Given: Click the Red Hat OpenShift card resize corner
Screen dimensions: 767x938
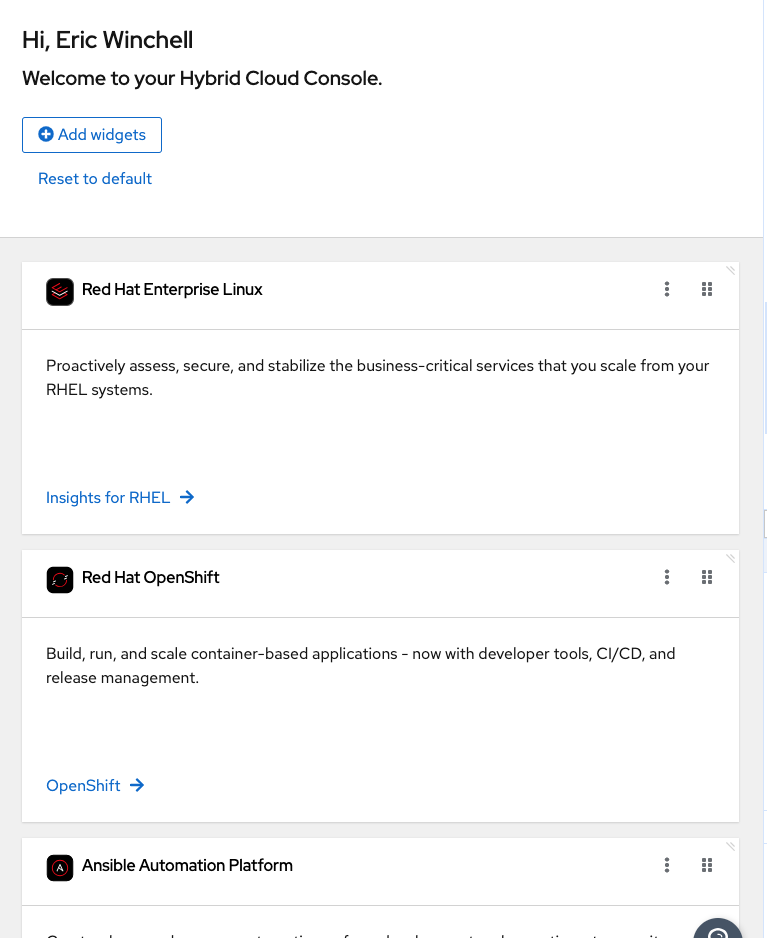Looking at the screenshot, I should pos(731,558).
